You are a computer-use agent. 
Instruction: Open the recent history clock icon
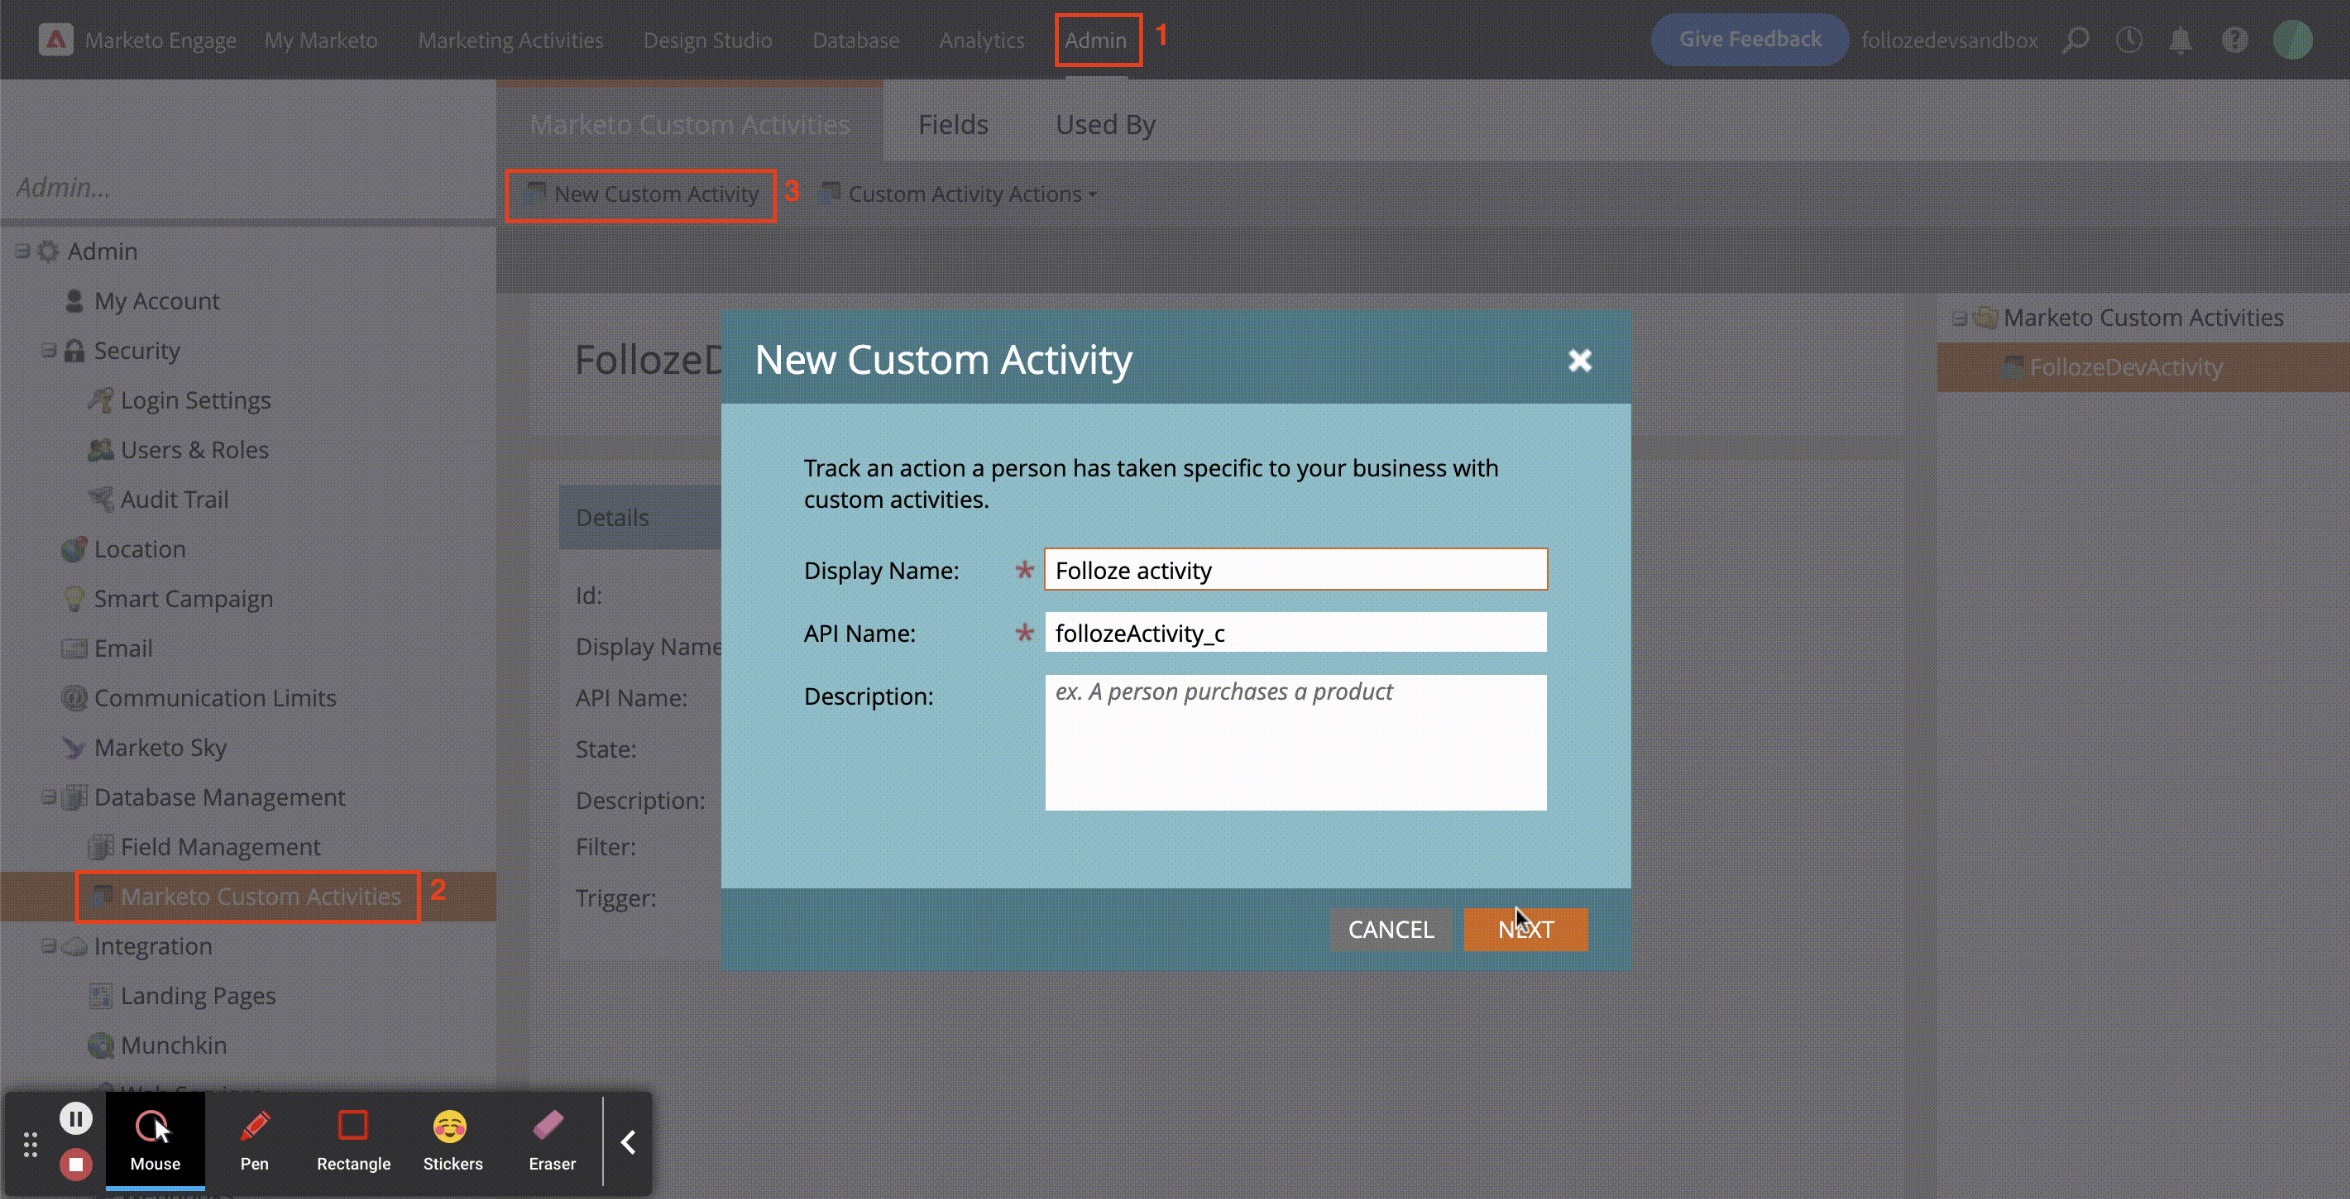click(2128, 40)
